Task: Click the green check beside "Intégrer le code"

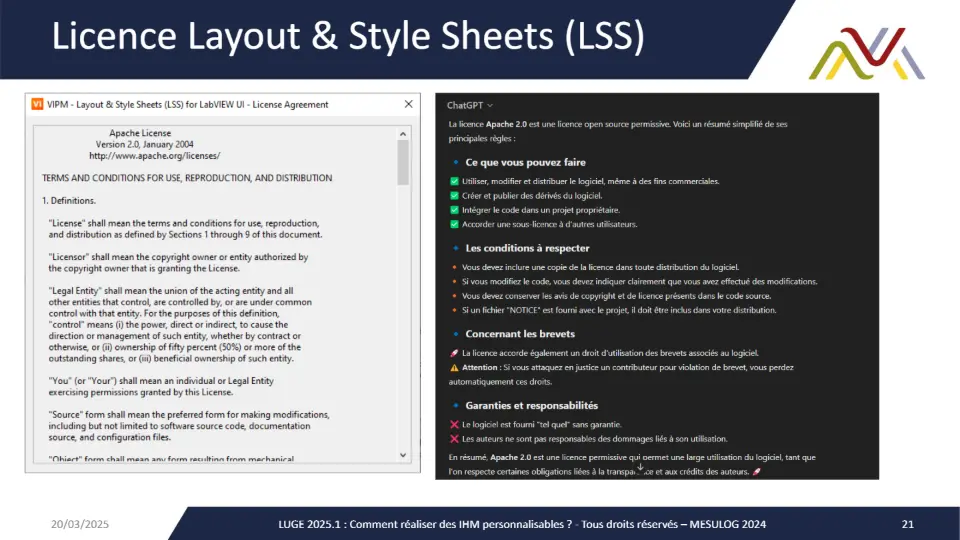Action: [454, 210]
